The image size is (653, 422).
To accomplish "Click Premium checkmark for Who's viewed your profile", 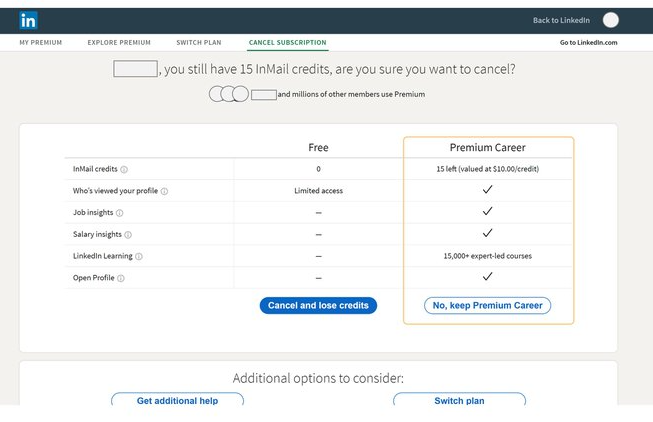I will point(487,189).
